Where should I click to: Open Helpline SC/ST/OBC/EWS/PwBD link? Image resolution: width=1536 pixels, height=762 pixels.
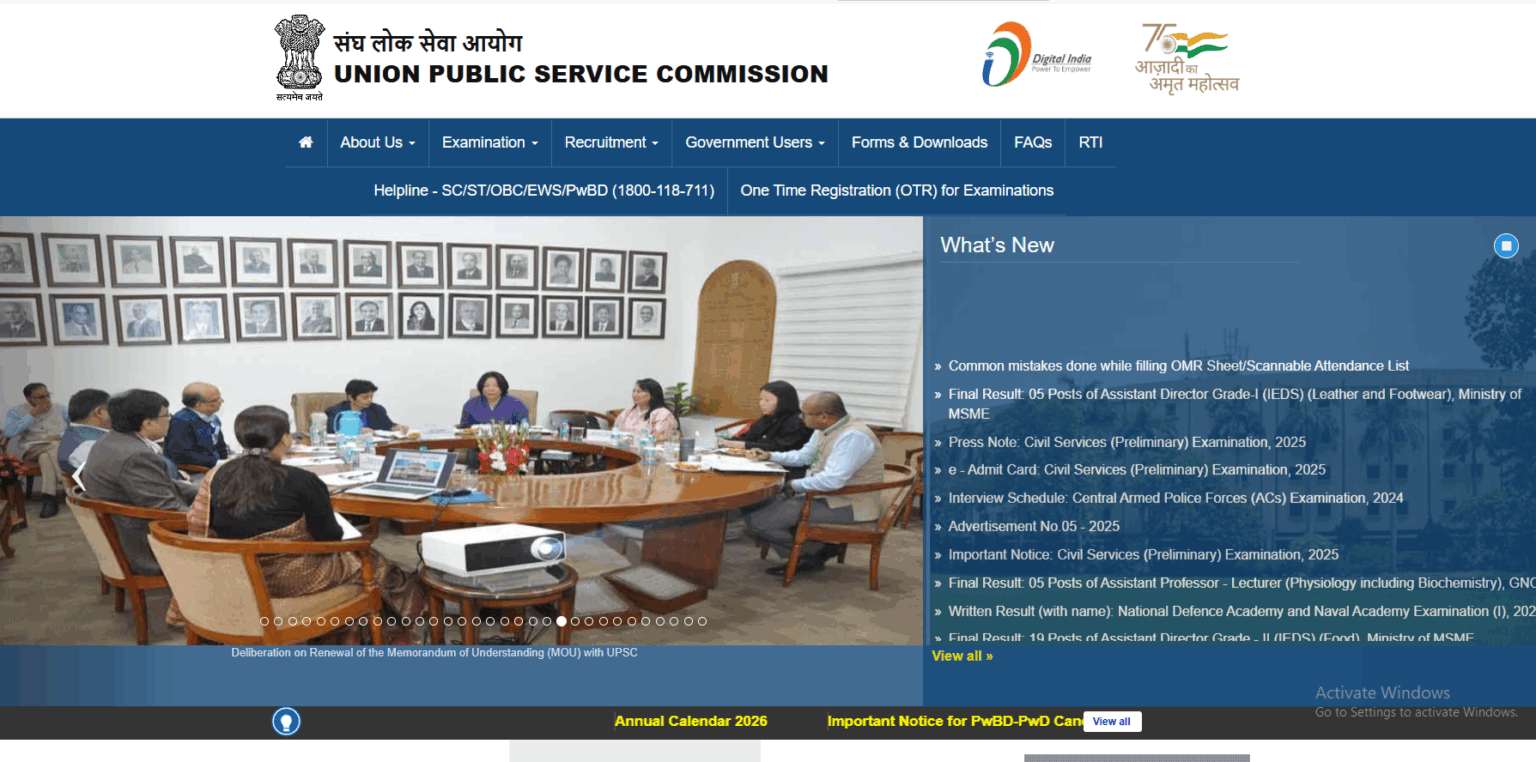click(544, 190)
